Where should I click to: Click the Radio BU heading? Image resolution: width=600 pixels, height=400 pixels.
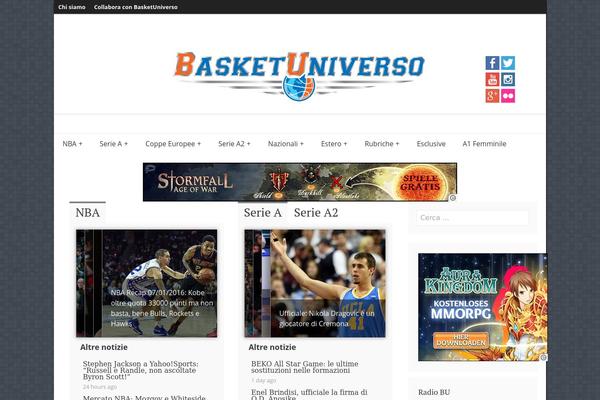coord(434,392)
